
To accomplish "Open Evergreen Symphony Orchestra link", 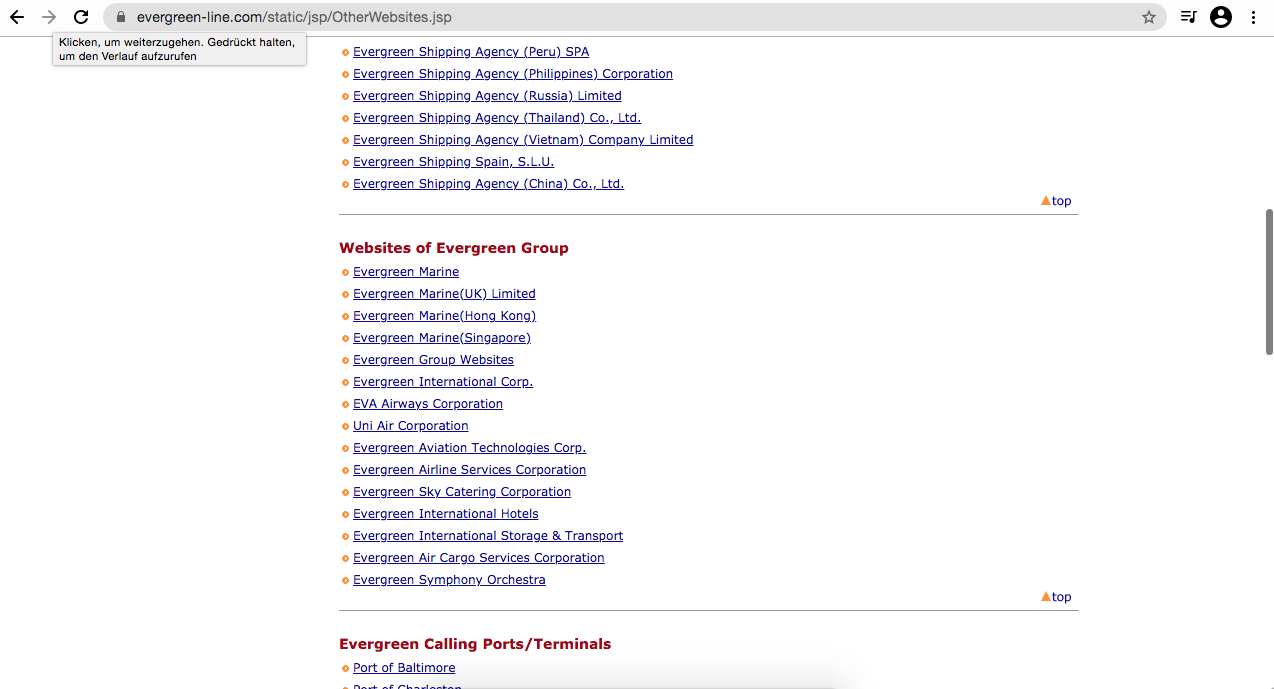I will (449, 580).
